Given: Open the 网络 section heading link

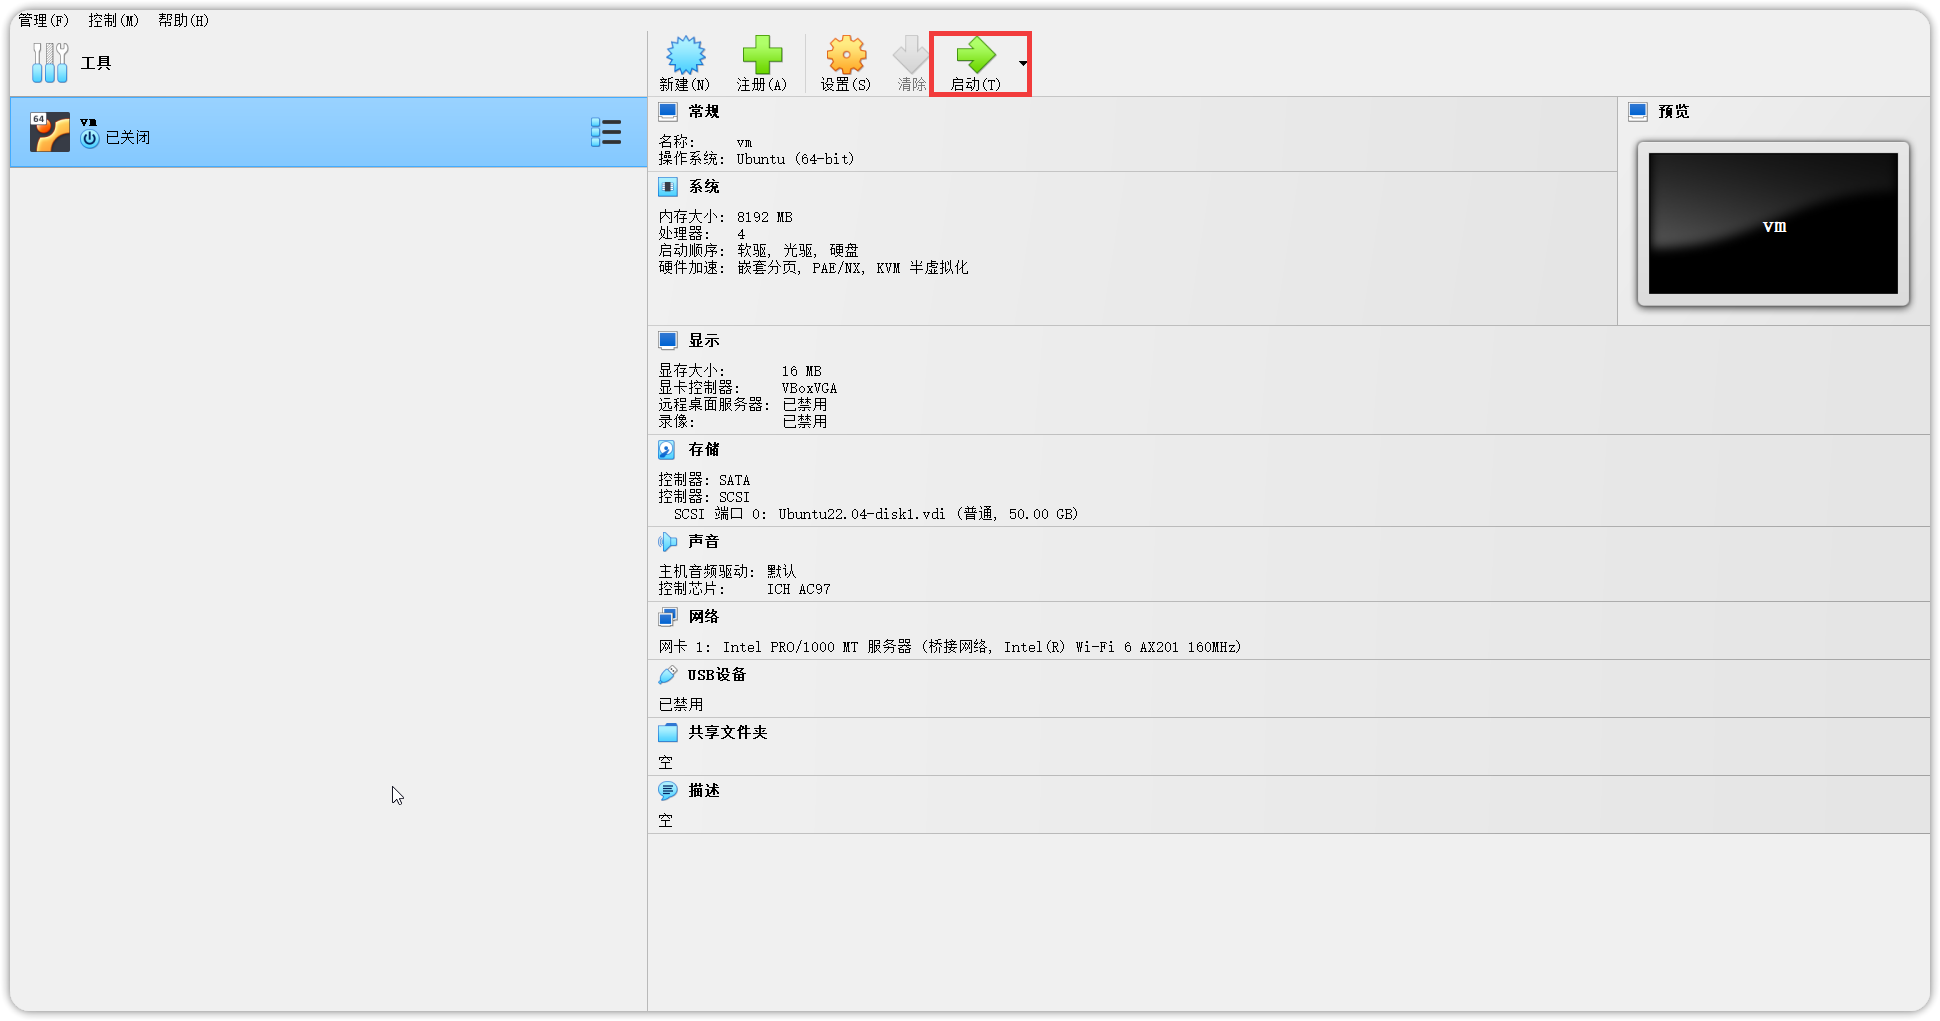Looking at the screenshot, I should (704, 616).
